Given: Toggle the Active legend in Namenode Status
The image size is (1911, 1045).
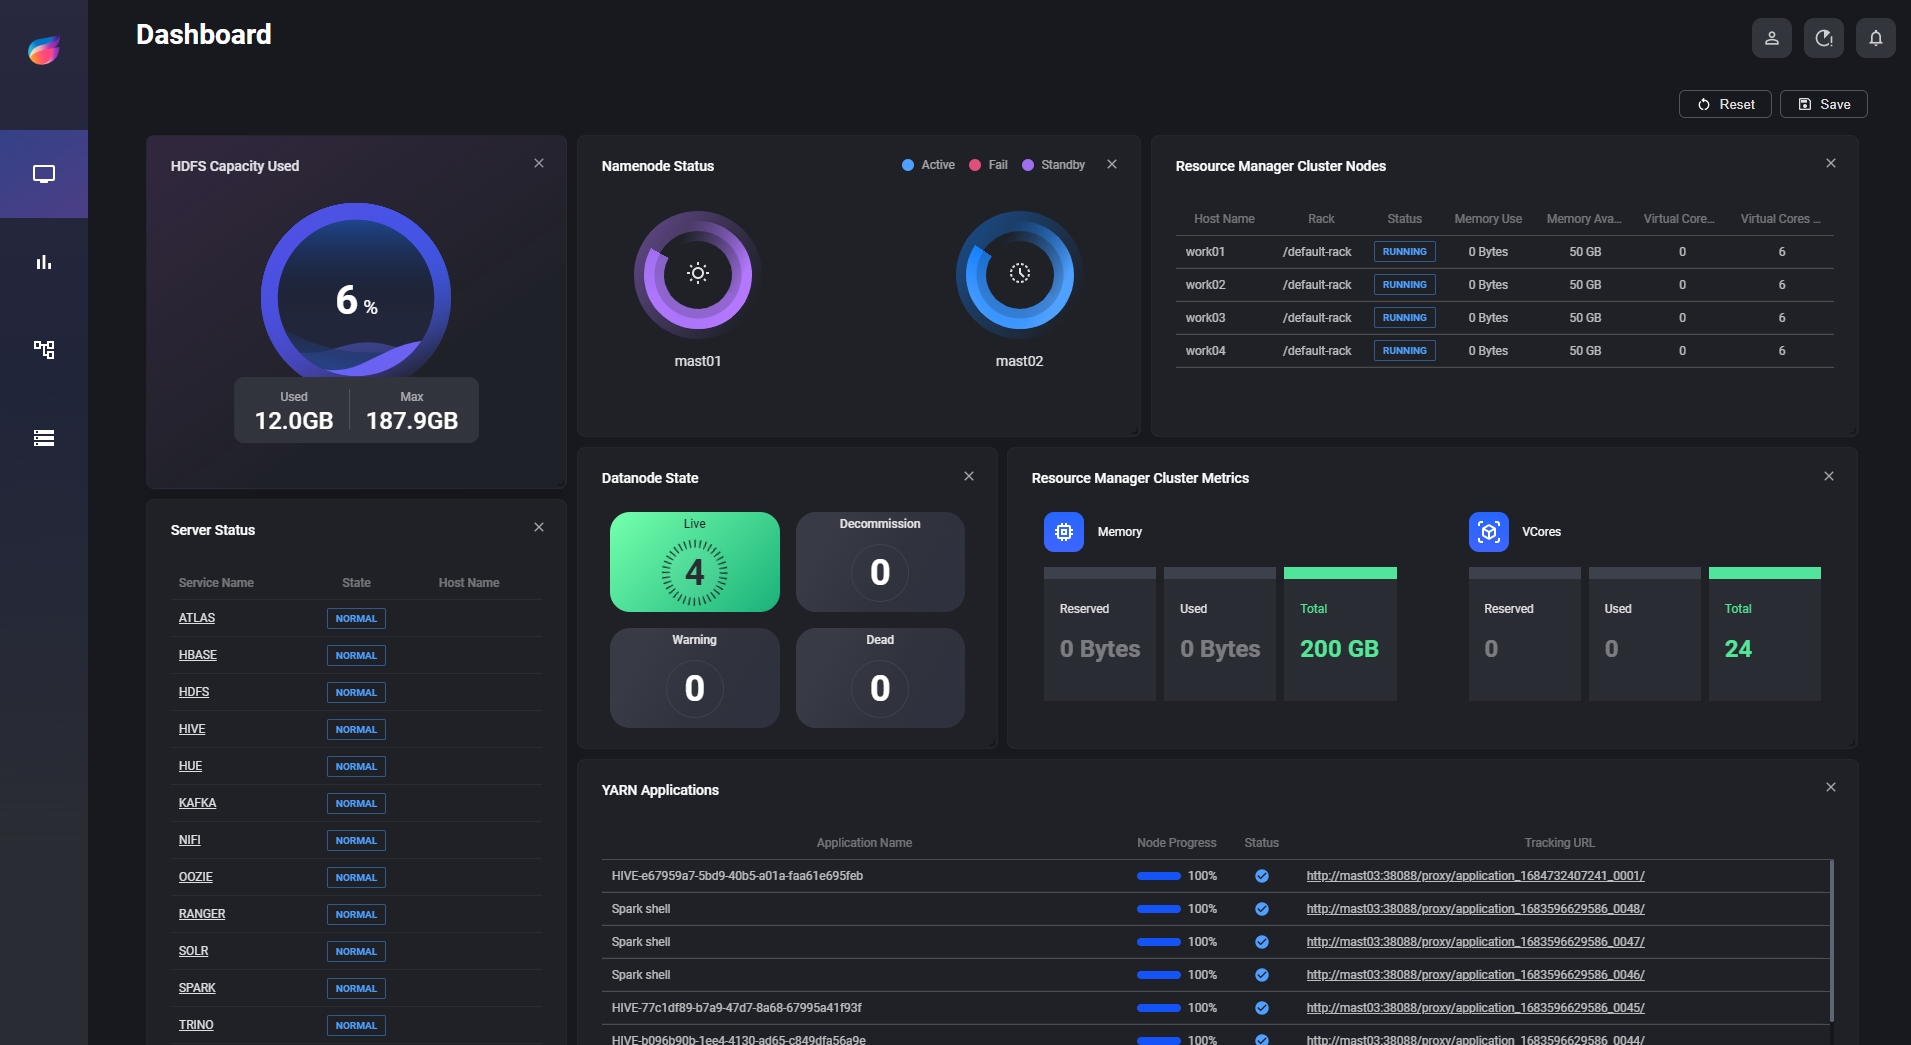Looking at the screenshot, I should pos(929,165).
